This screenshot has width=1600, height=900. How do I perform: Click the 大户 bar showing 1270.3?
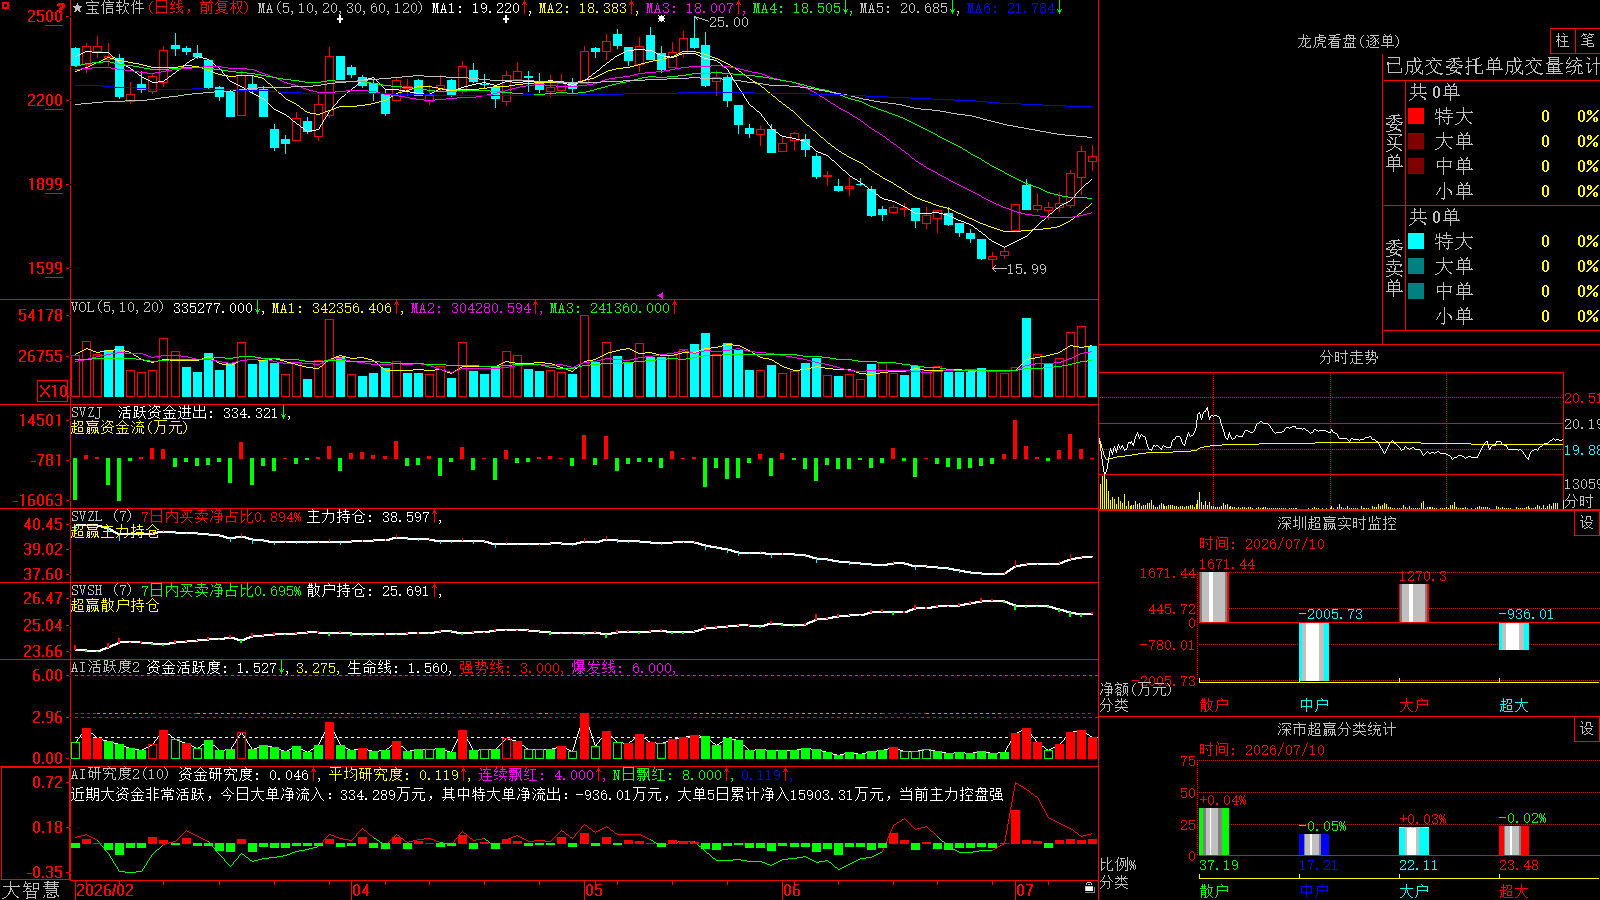[1414, 603]
